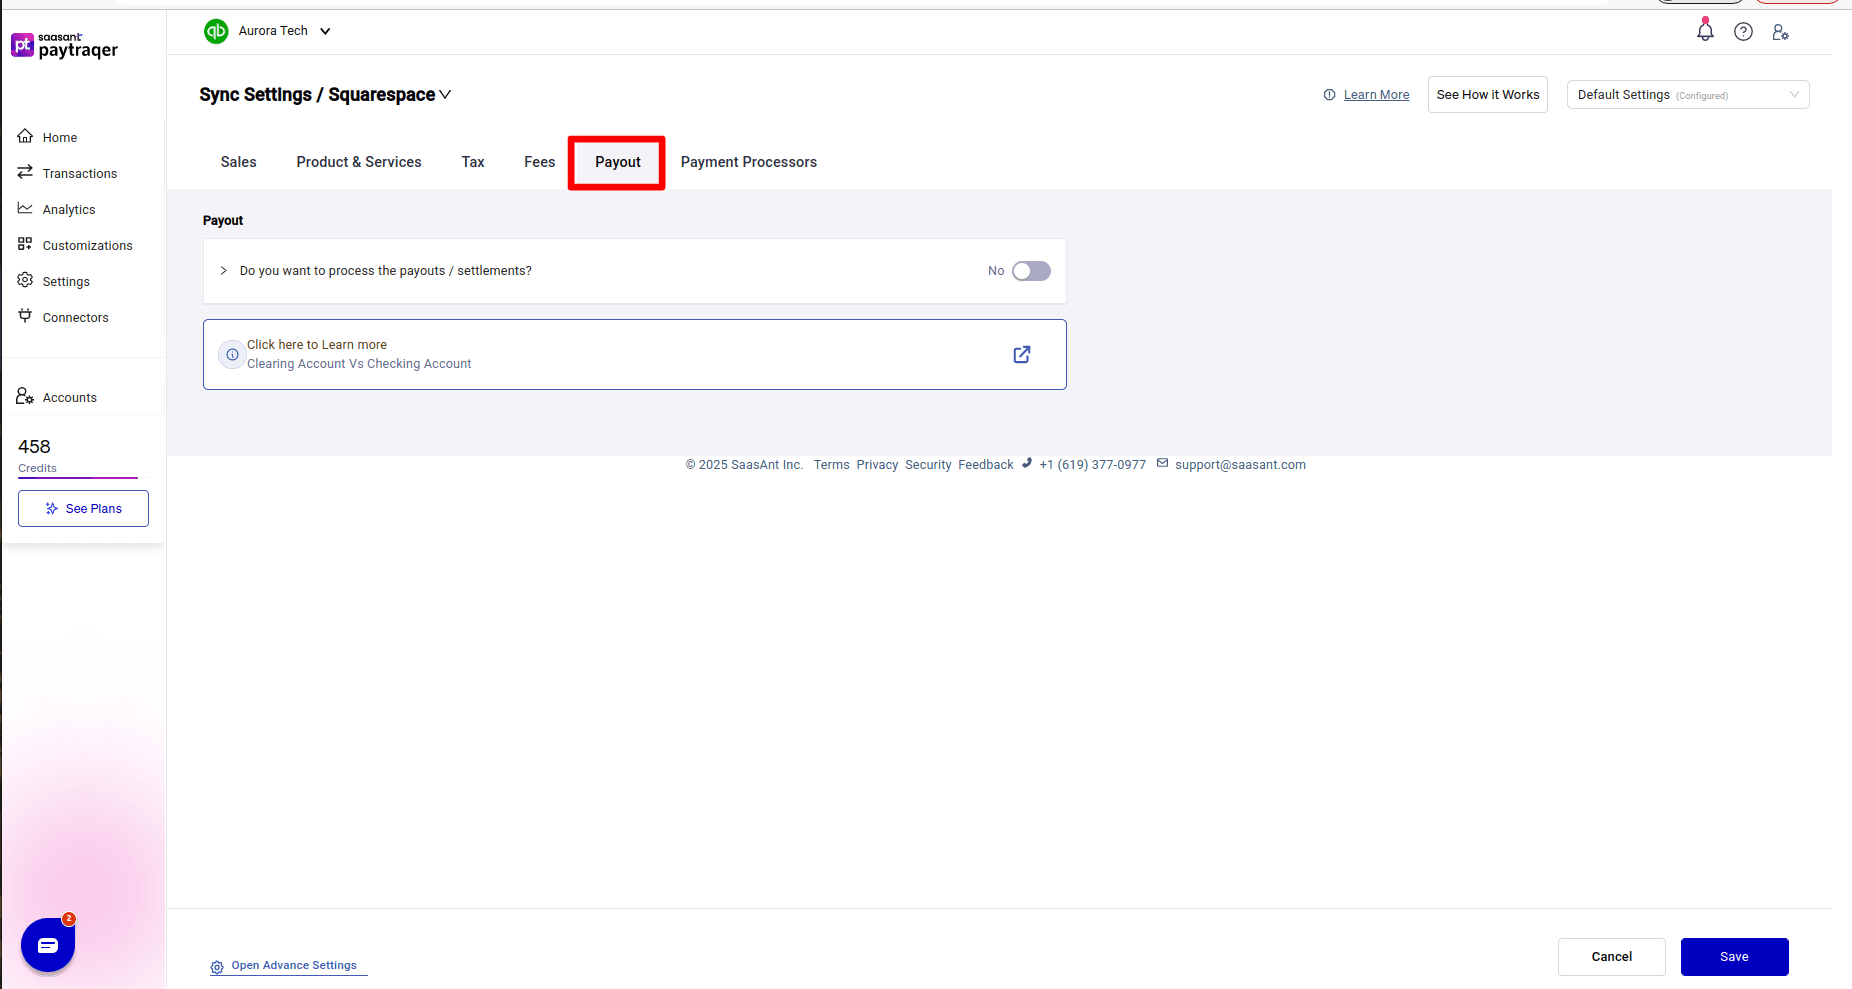Open the Default Settings dropdown
The width and height of the screenshot is (1852, 989).
(x=1686, y=94)
